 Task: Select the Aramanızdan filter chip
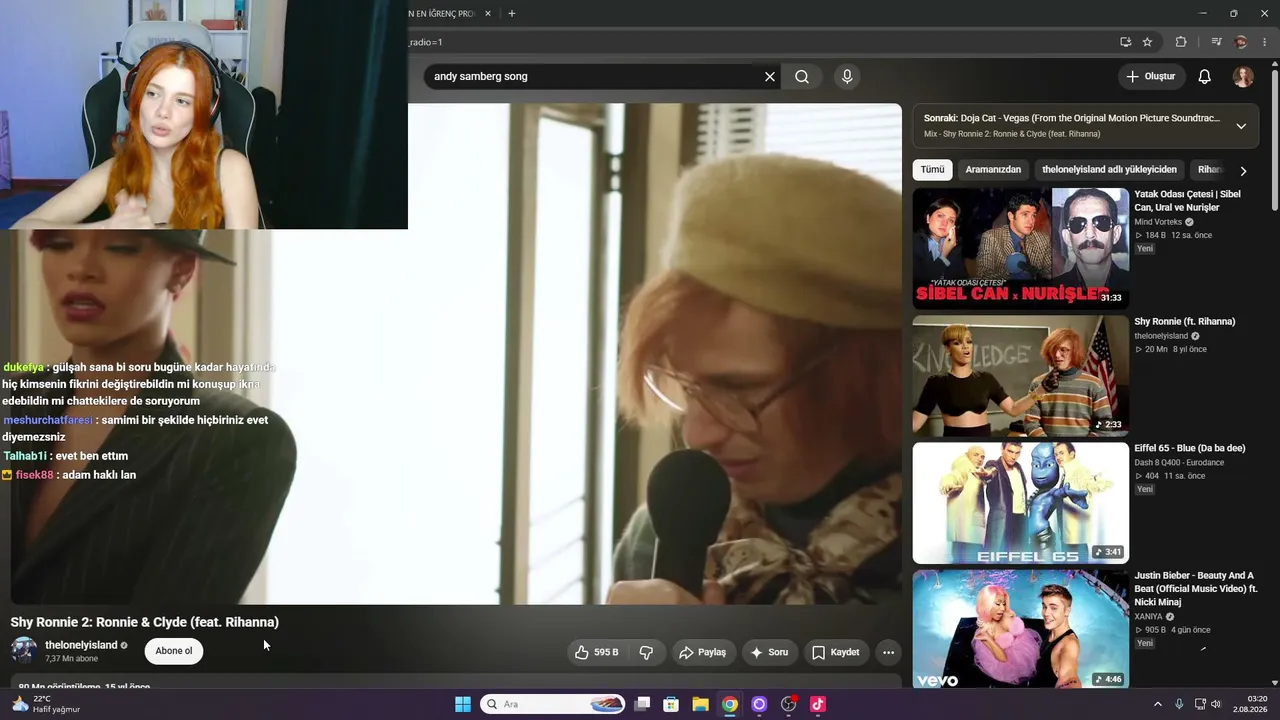tap(993, 170)
